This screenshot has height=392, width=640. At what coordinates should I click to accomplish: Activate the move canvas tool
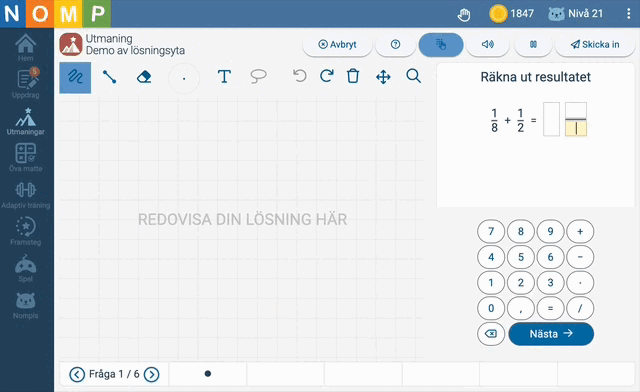coord(383,77)
